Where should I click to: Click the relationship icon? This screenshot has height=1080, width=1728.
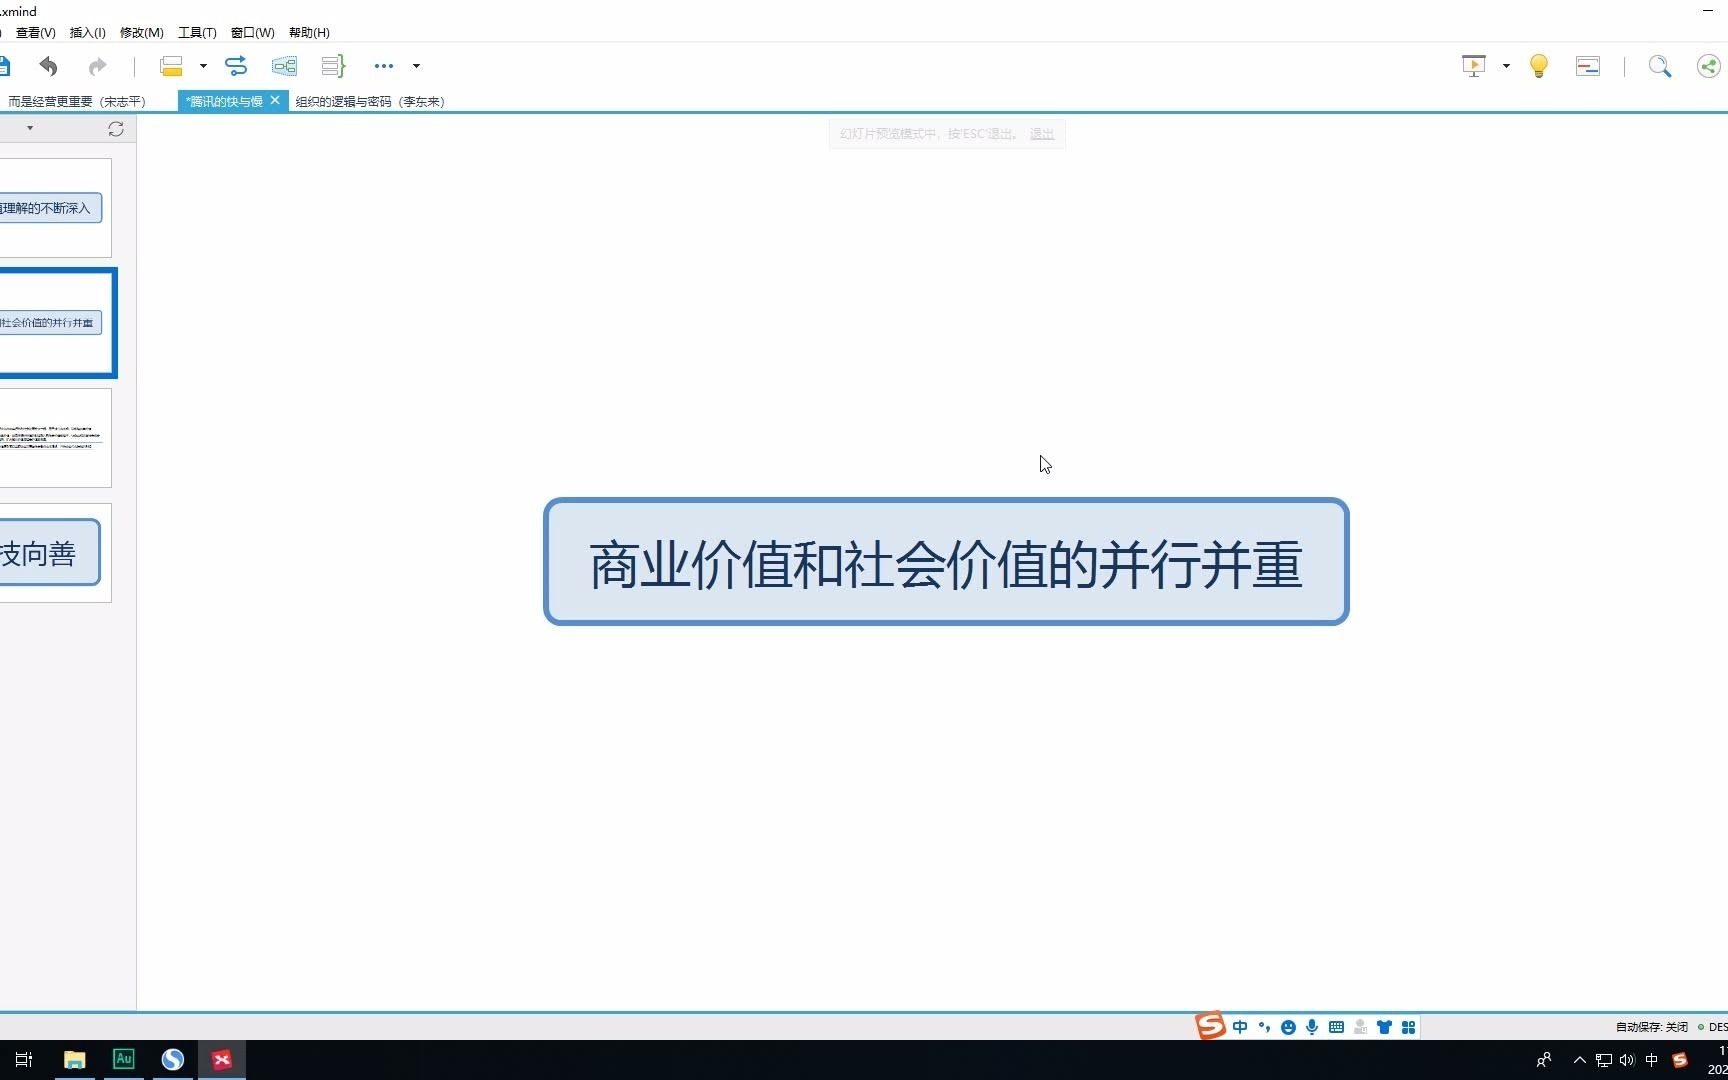pyautogui.click(x=236, y=66)
